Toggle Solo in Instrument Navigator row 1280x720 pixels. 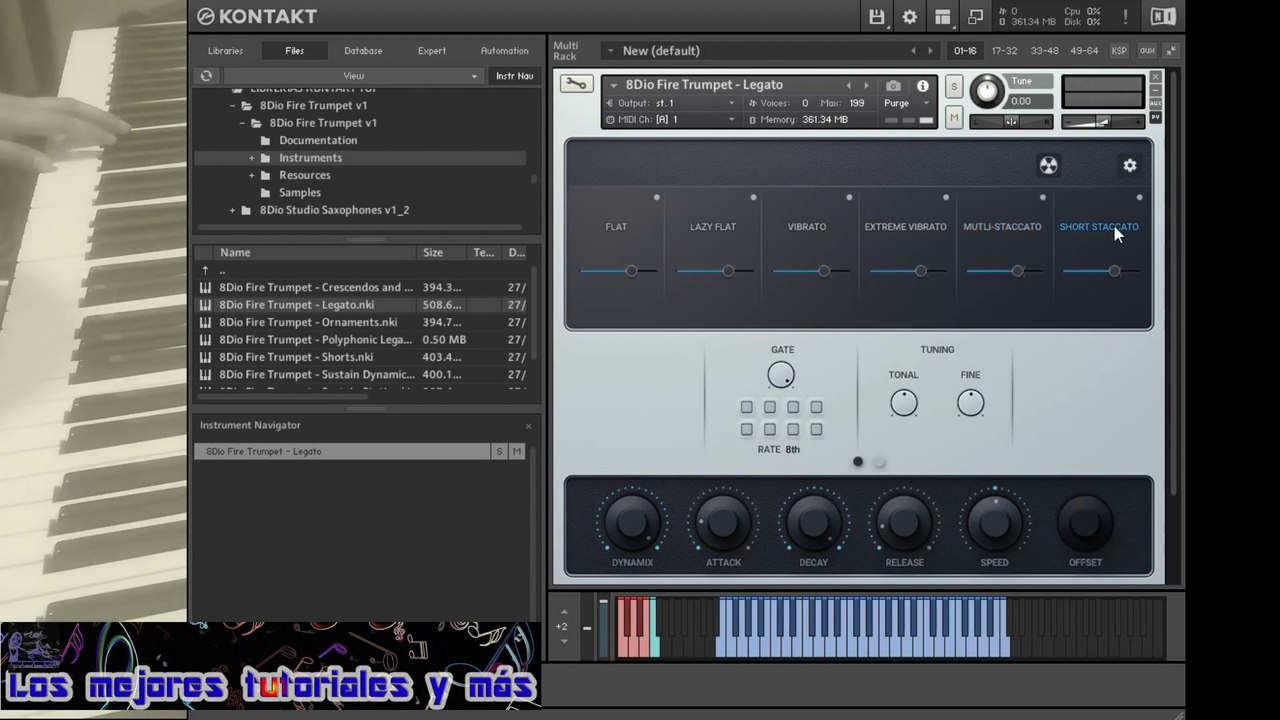[499, 452]
